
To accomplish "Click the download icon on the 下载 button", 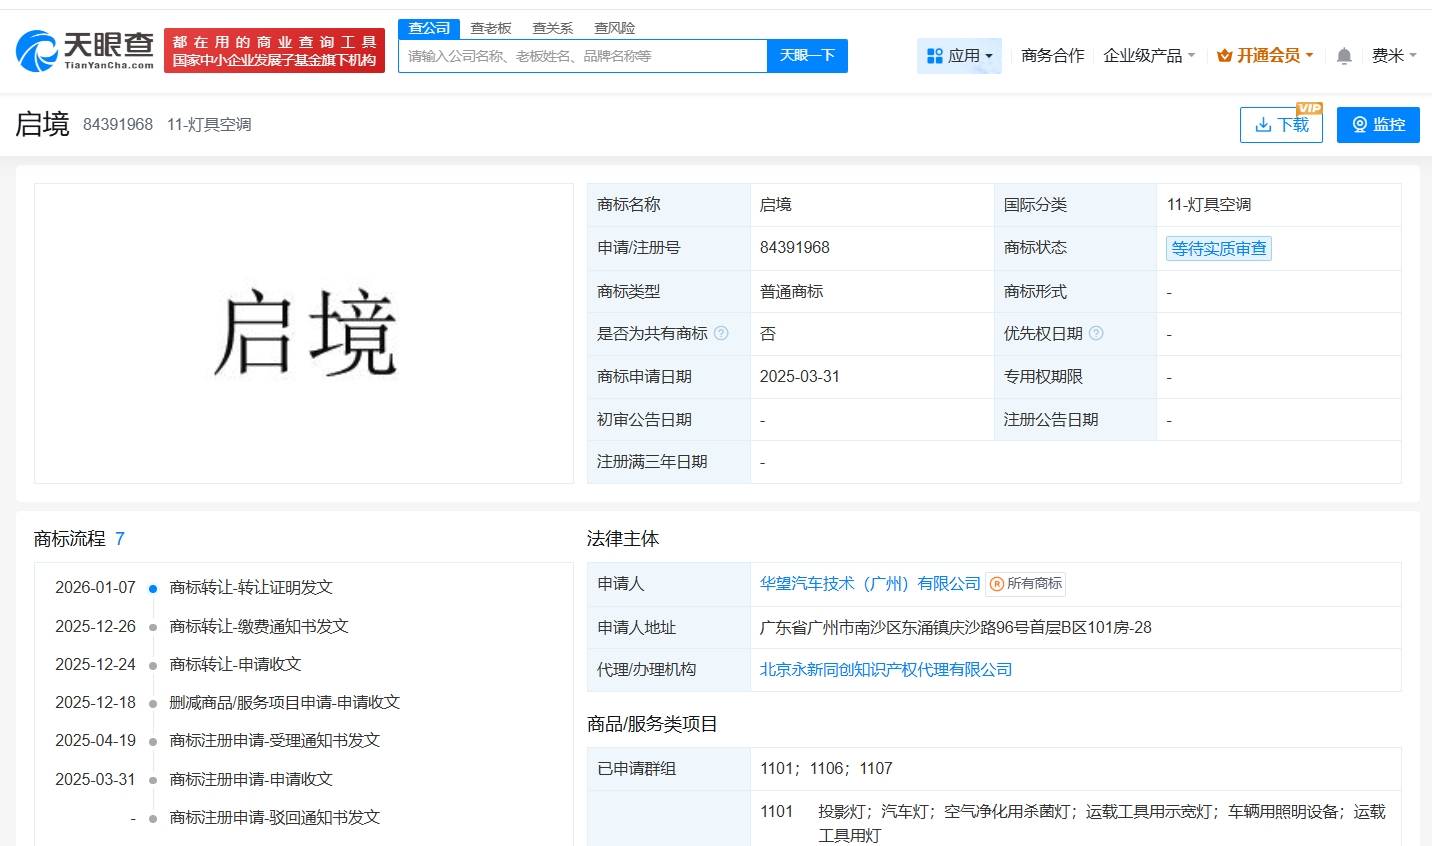I will (x=1262, y=125).
